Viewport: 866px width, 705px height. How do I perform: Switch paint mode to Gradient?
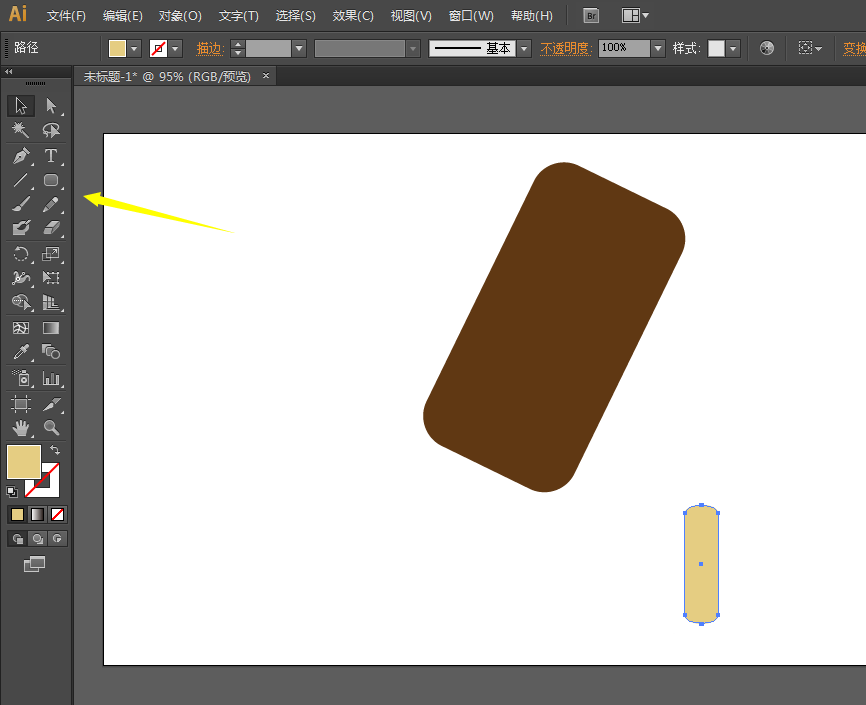pyautogui.click(x=37, y=514)
